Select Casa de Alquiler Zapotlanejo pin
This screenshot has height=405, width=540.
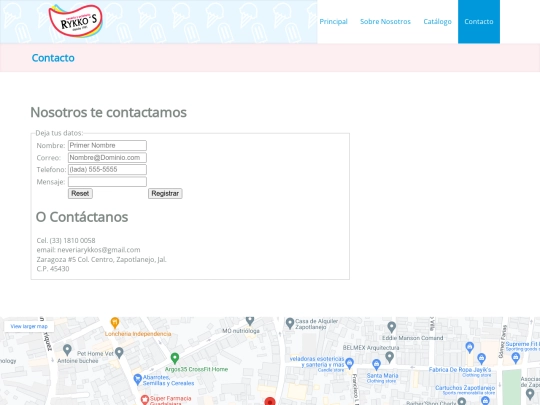[x=290, y=323]
